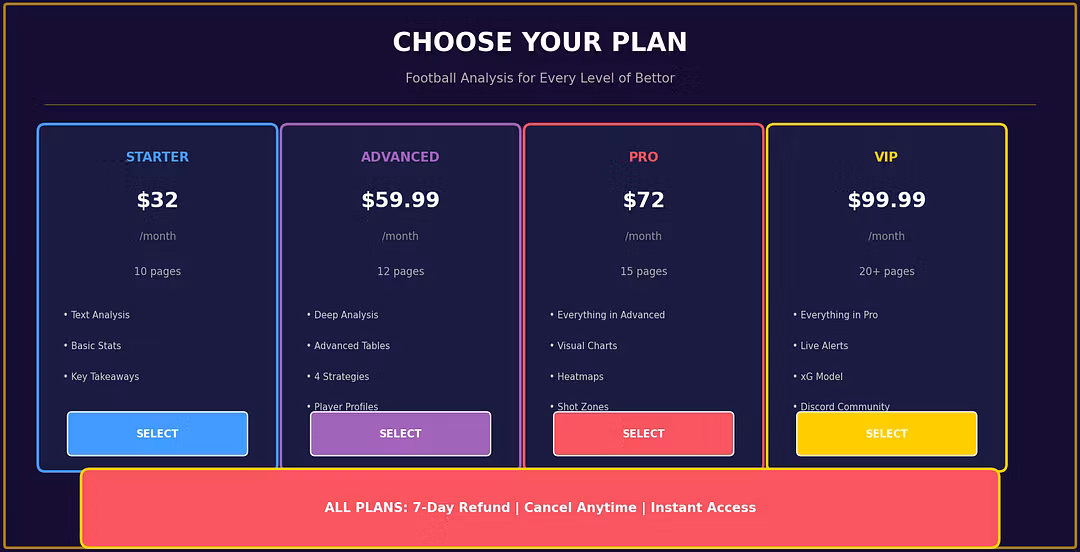1080x552 pixels.
Task: Click the Live Alerts feature item
Action: pos(820,346)
